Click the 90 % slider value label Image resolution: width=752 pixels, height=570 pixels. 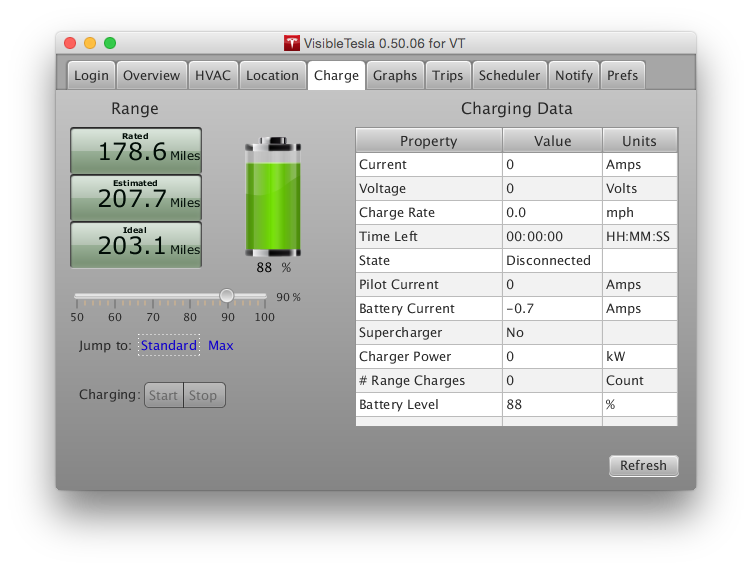click(288, 297)
